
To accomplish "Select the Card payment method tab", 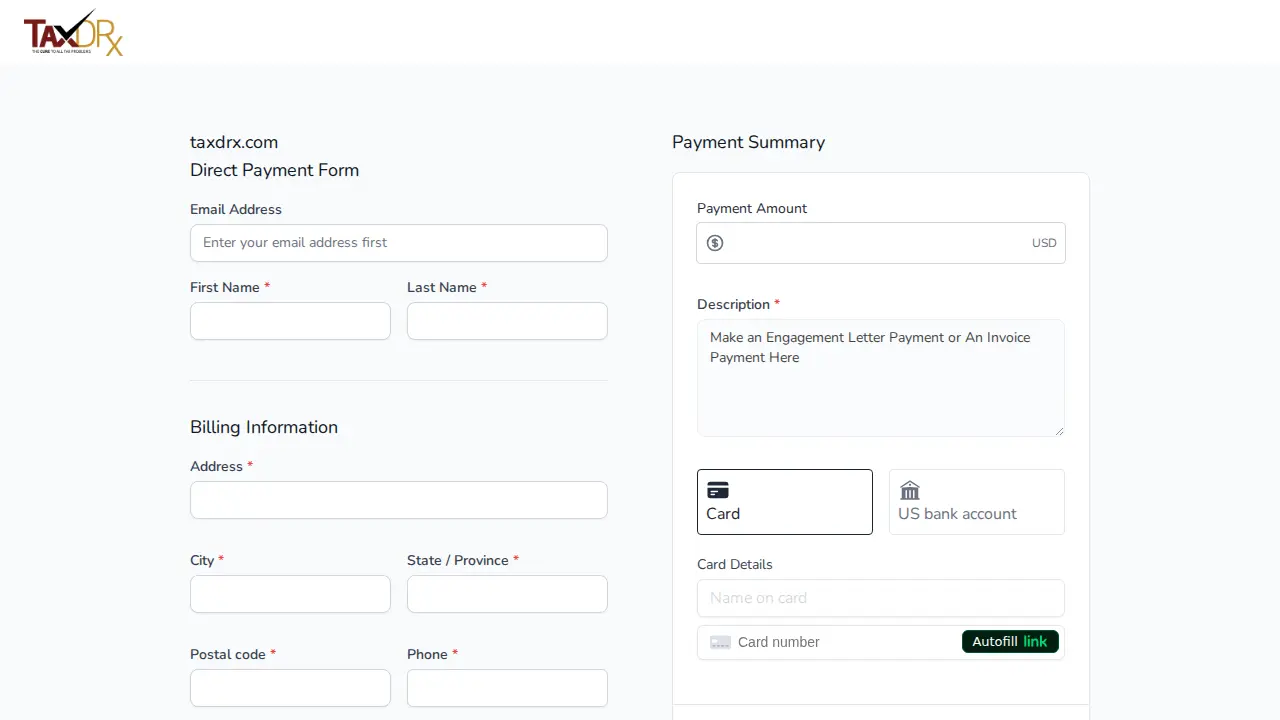I will (785, 502).
